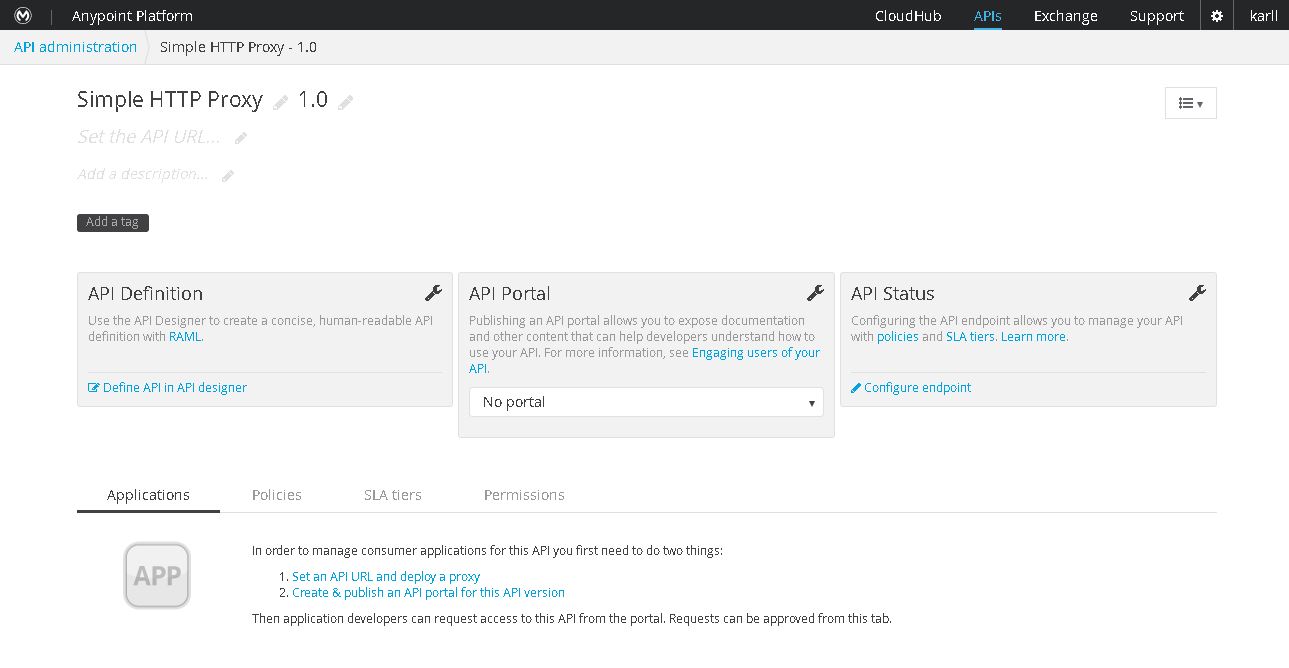
Task: Click the MuleSoft logo icon
Action: coord(23,16)
